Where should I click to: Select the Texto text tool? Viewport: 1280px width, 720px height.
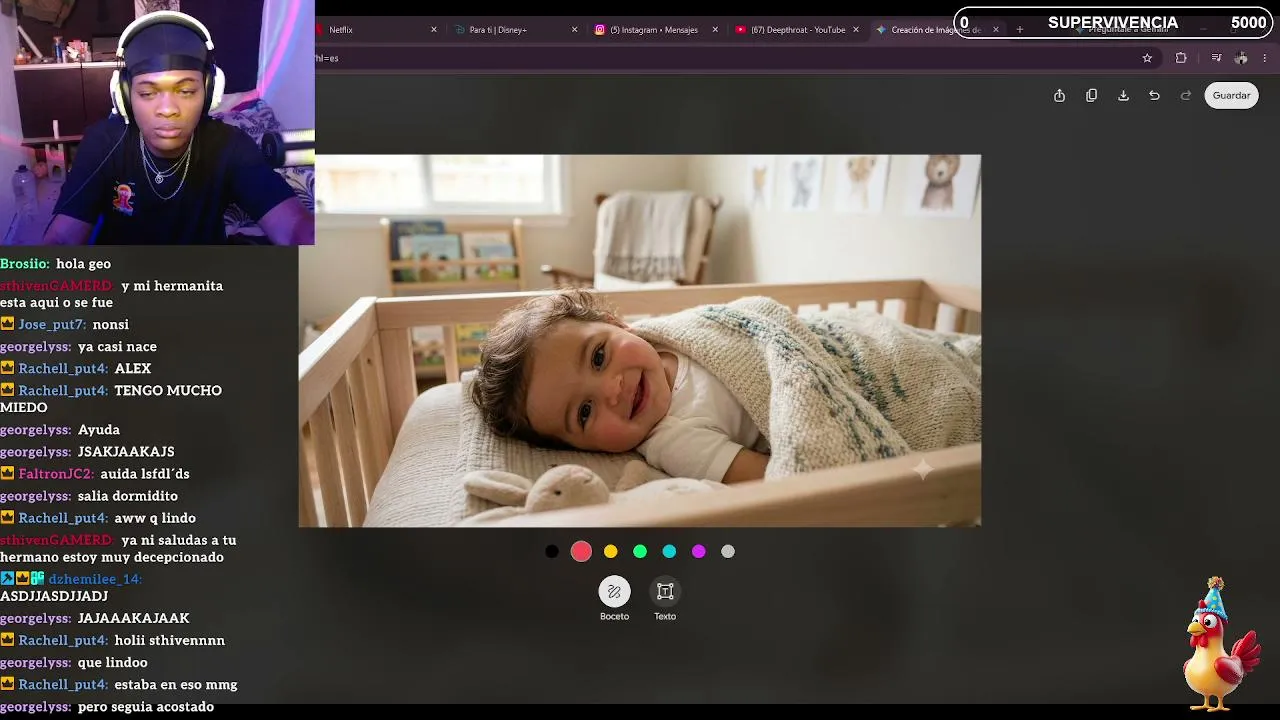[x=665, y=599]
